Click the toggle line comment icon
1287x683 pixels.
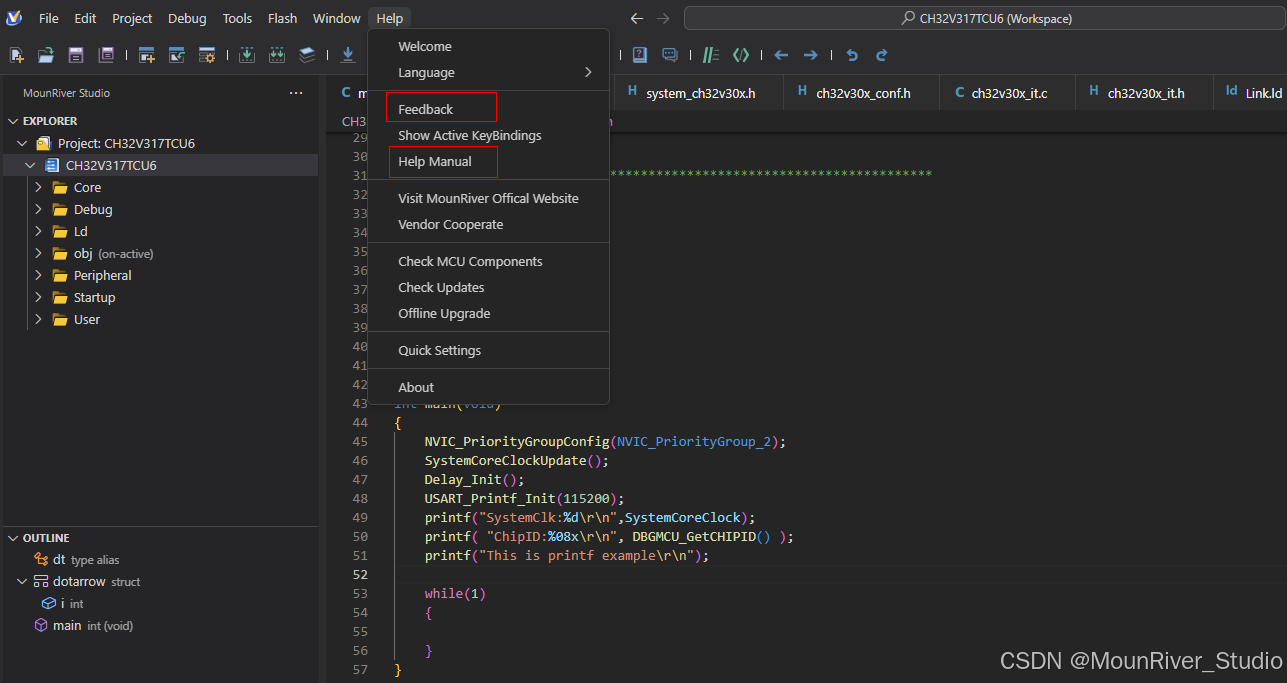[711, 55]
